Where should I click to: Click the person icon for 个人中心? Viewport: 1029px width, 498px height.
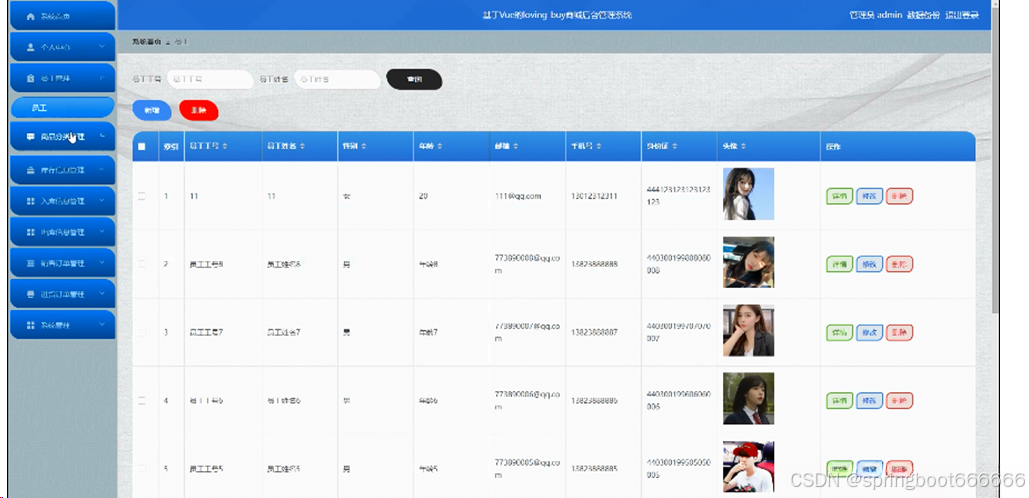coord(30,47)
